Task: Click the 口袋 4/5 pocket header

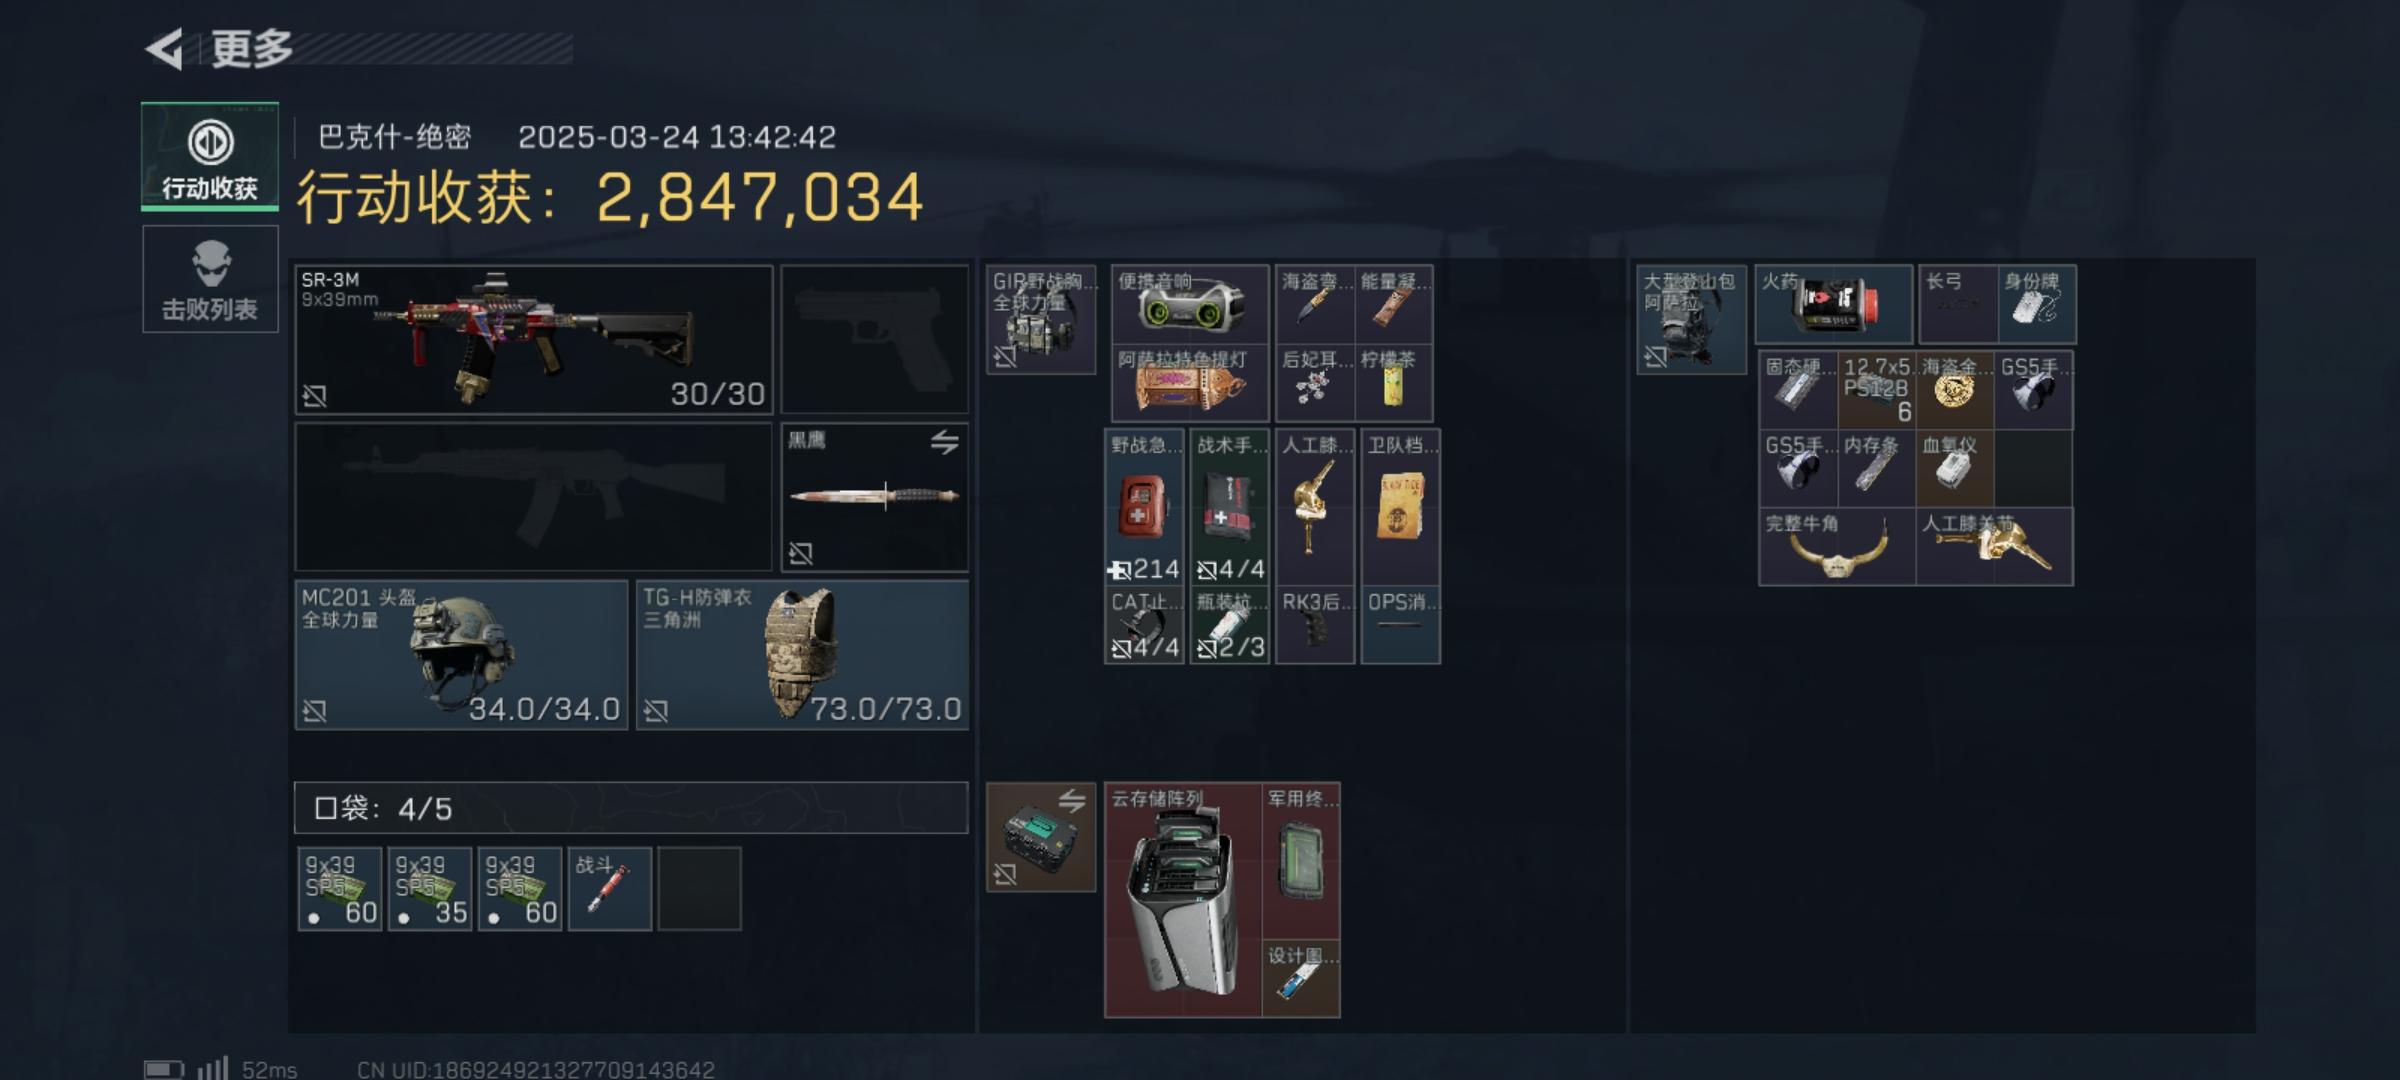Action: coord(631,808)
